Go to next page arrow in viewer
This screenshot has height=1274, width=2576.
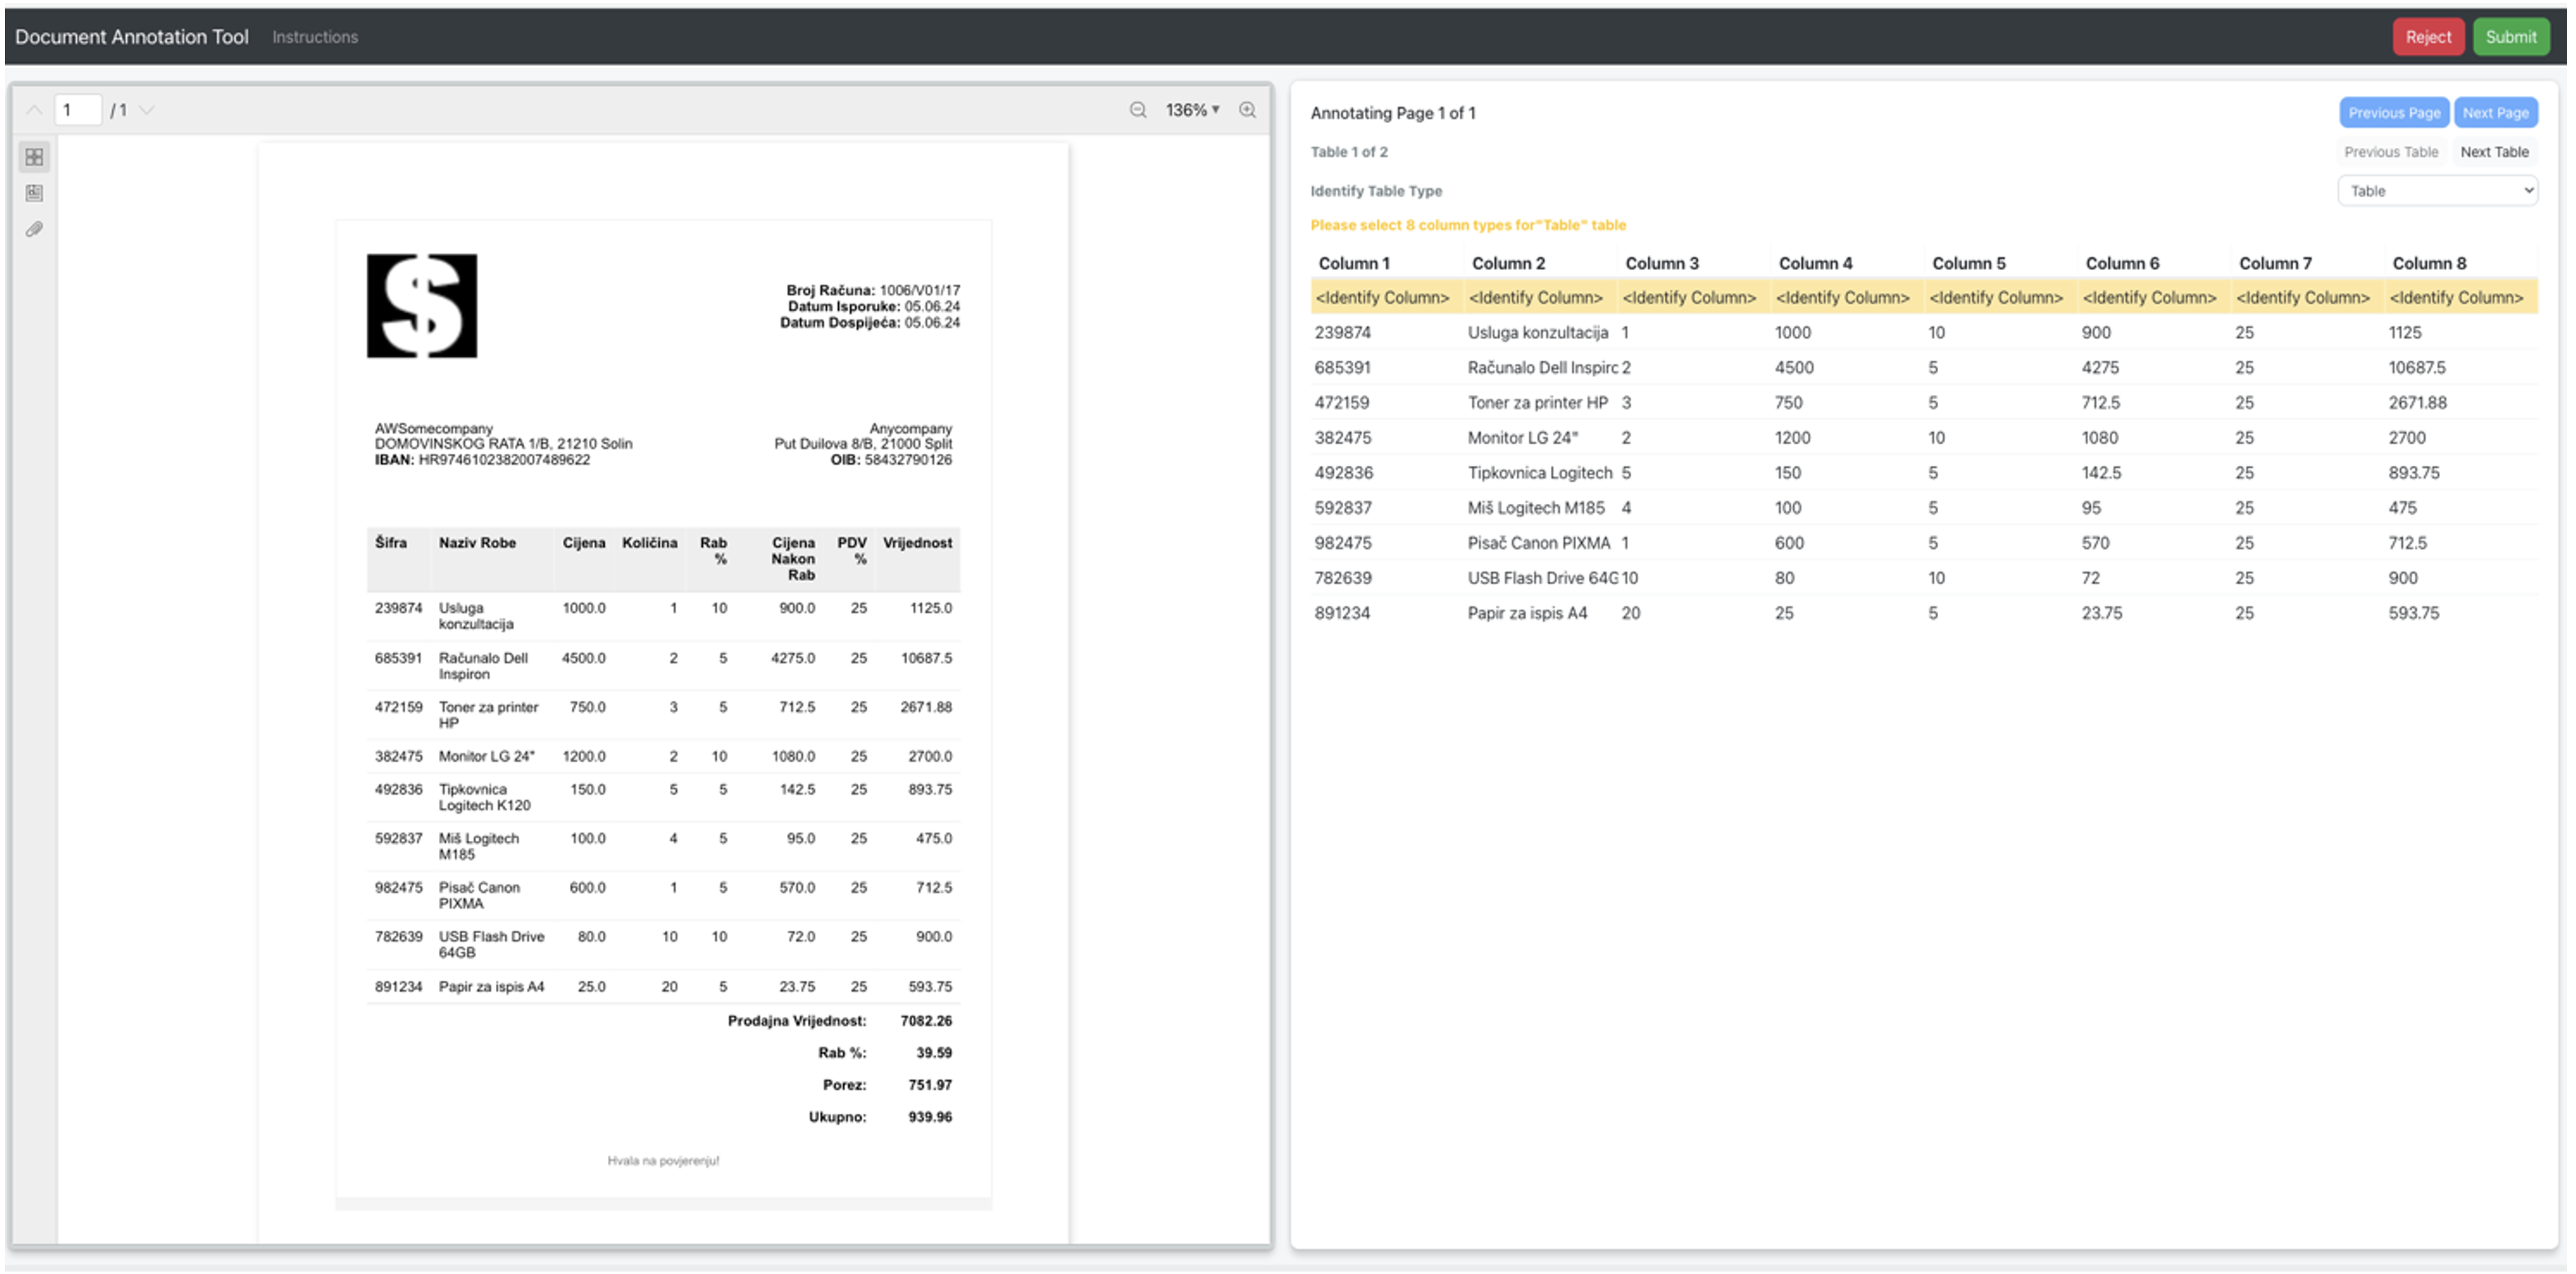click(147, 110)
